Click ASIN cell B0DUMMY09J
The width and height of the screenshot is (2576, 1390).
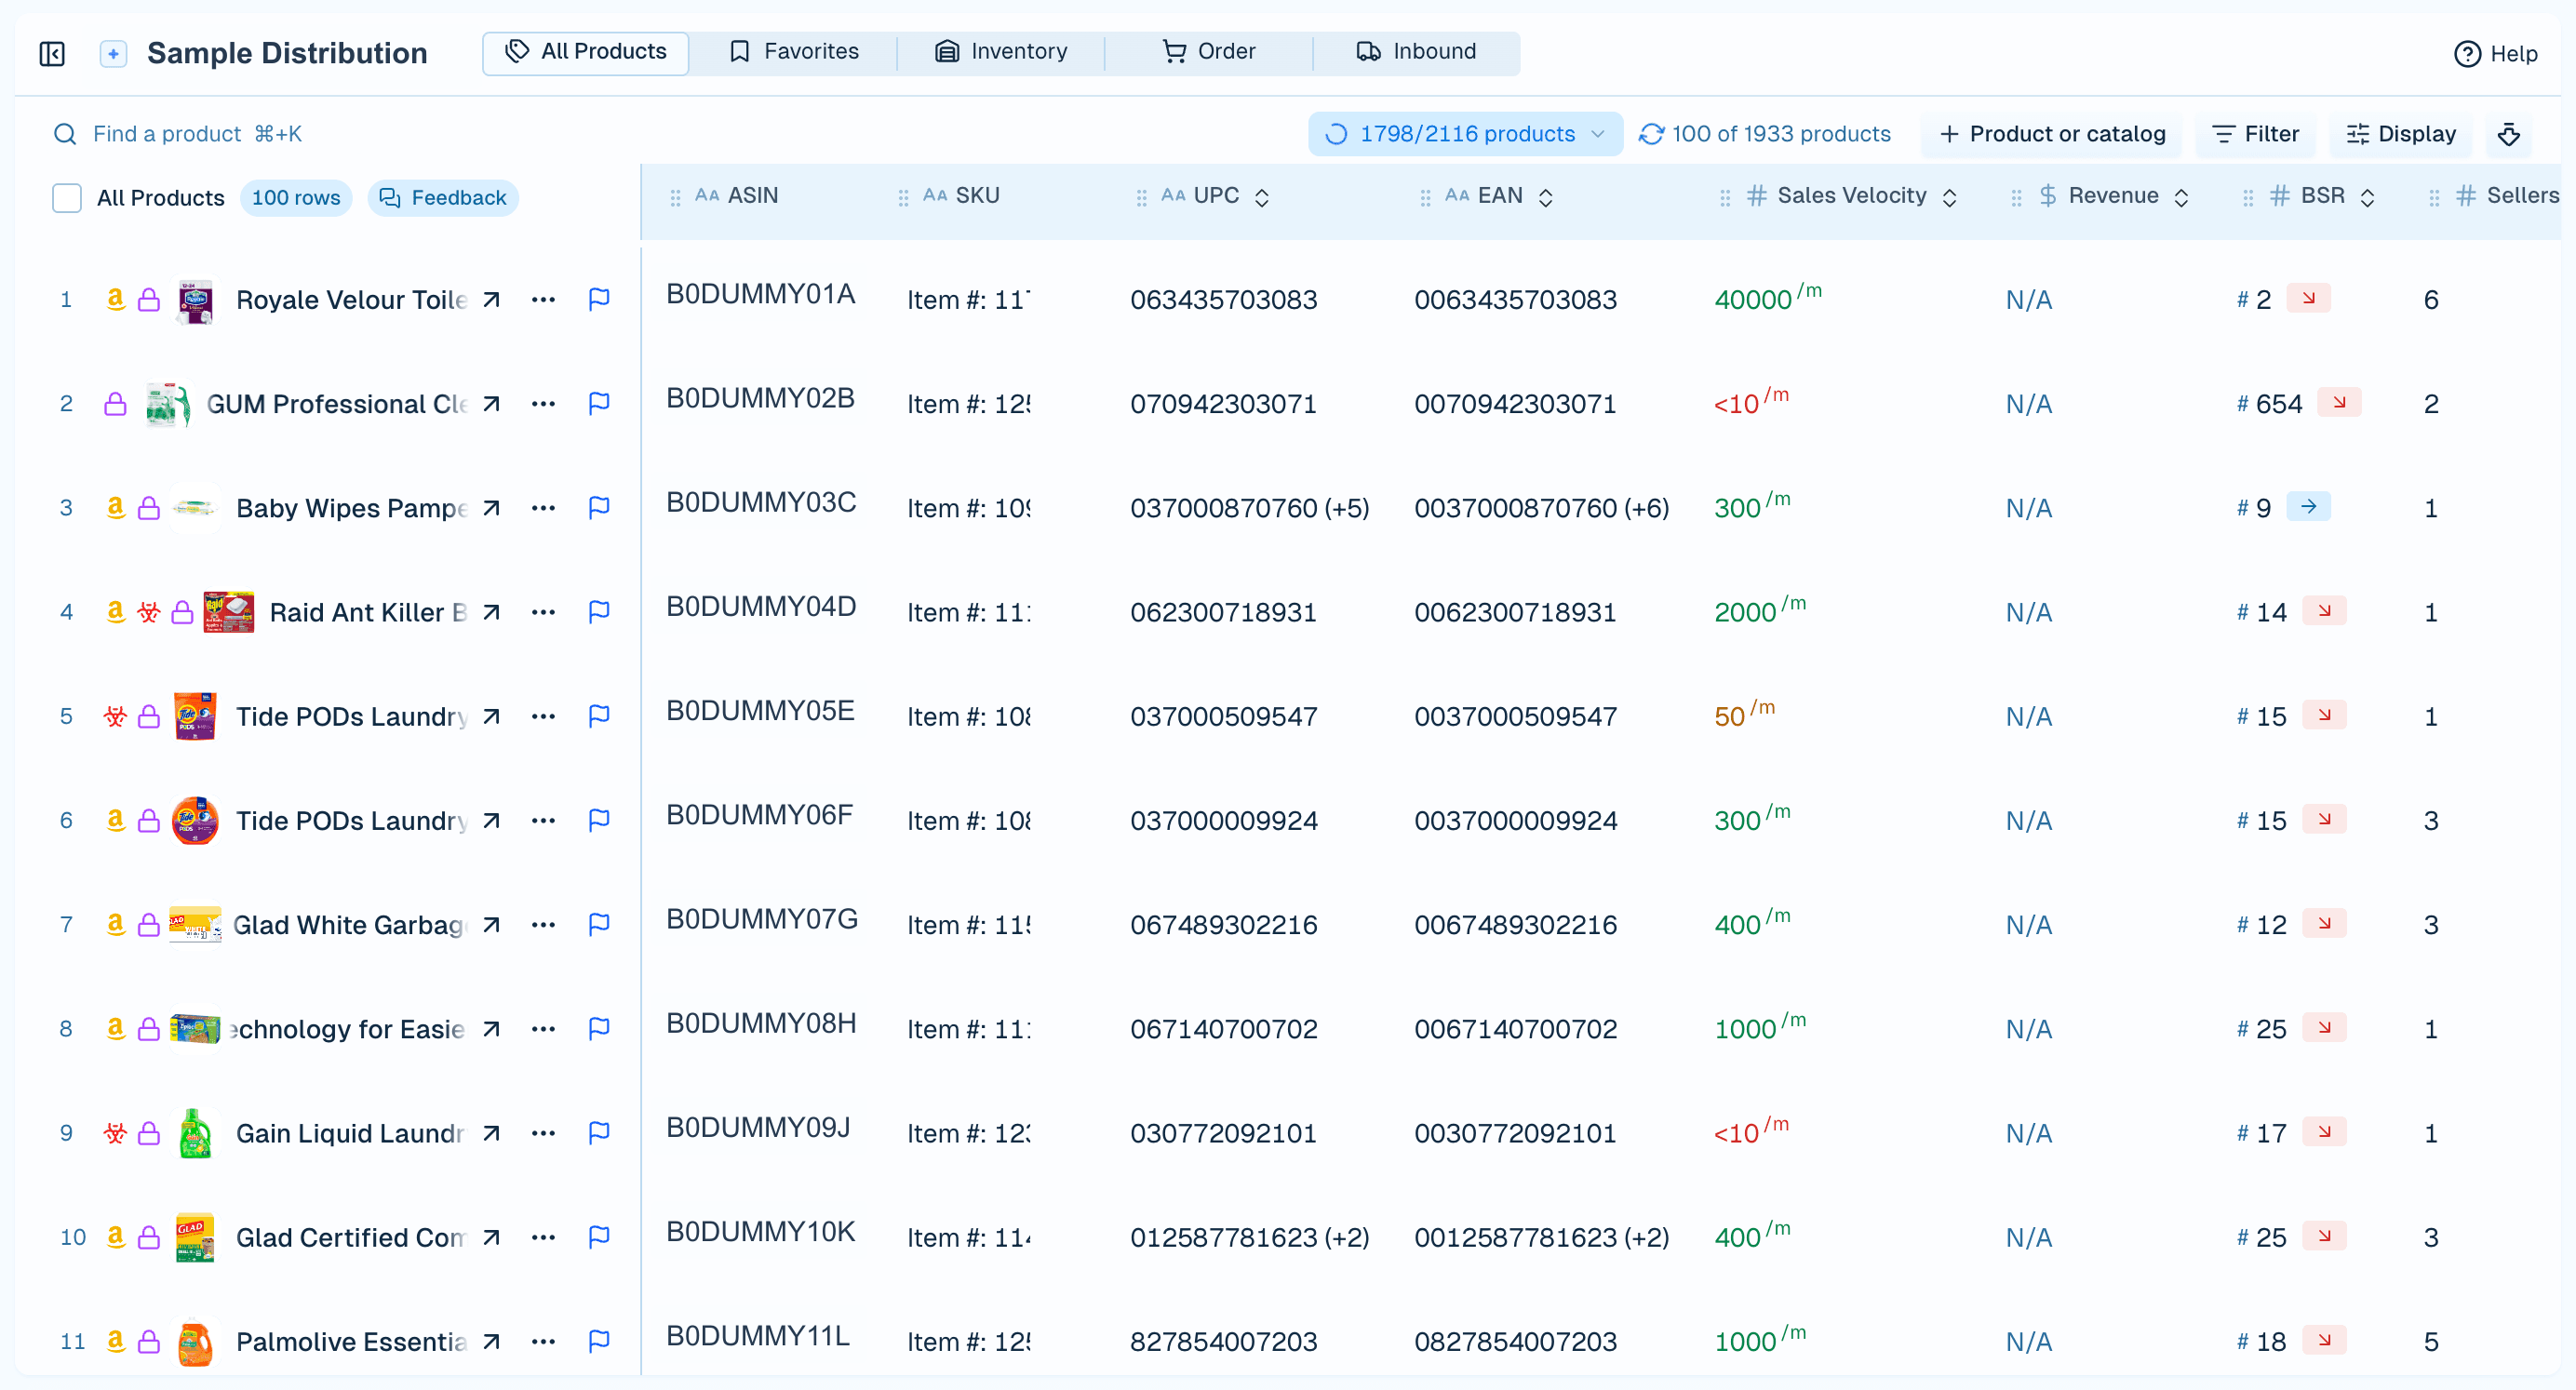(758, 1128)
